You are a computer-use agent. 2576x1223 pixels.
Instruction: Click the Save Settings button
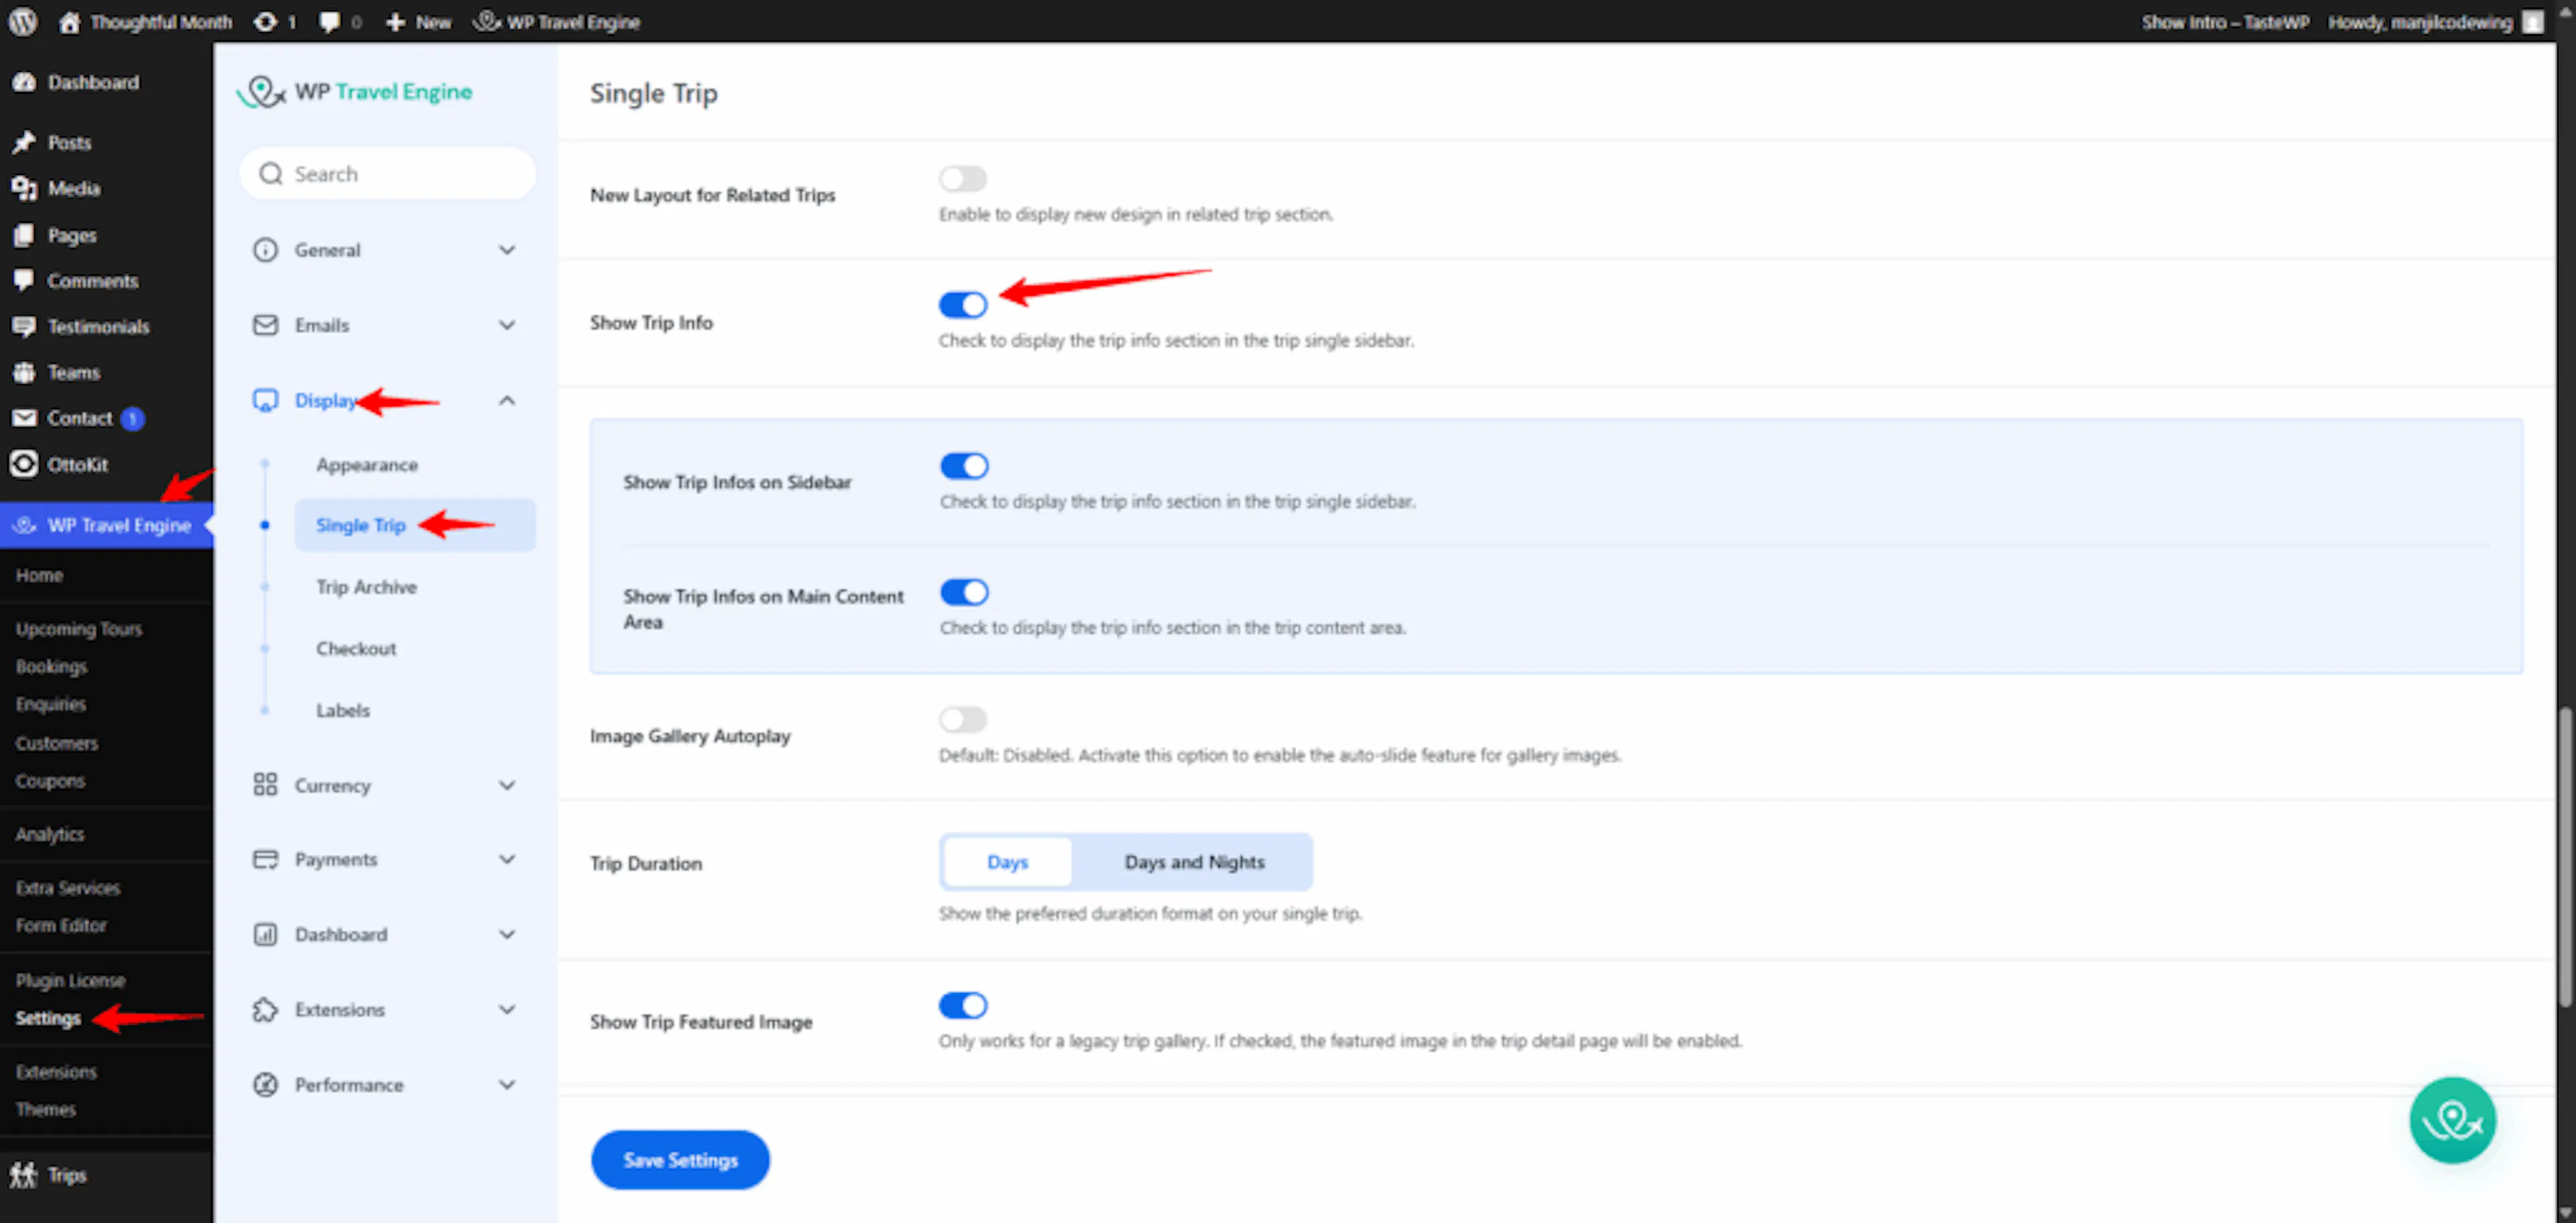(680, 1159)
